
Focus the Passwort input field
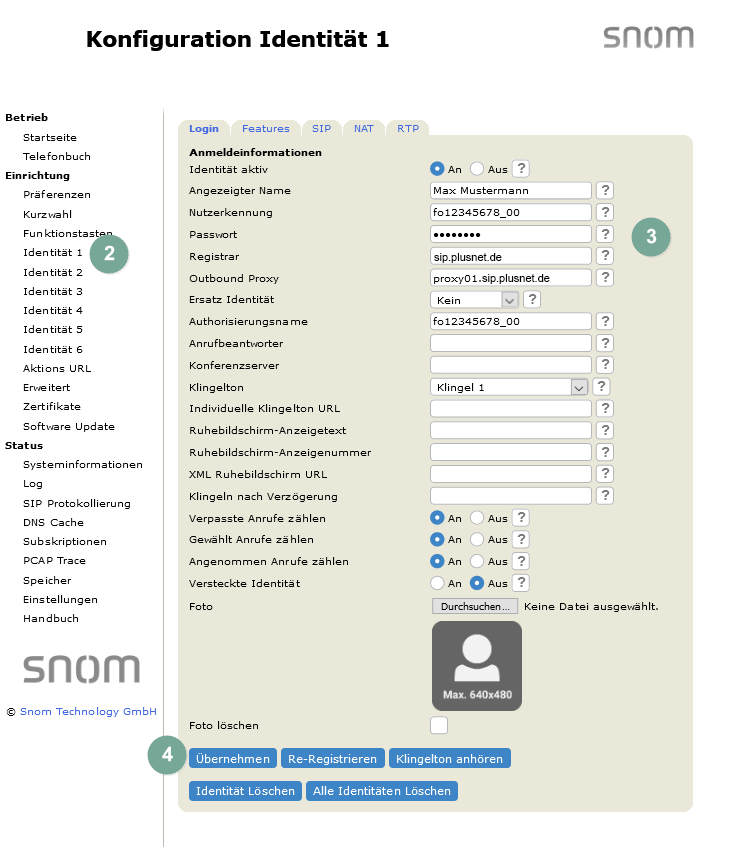pos(511,234)
